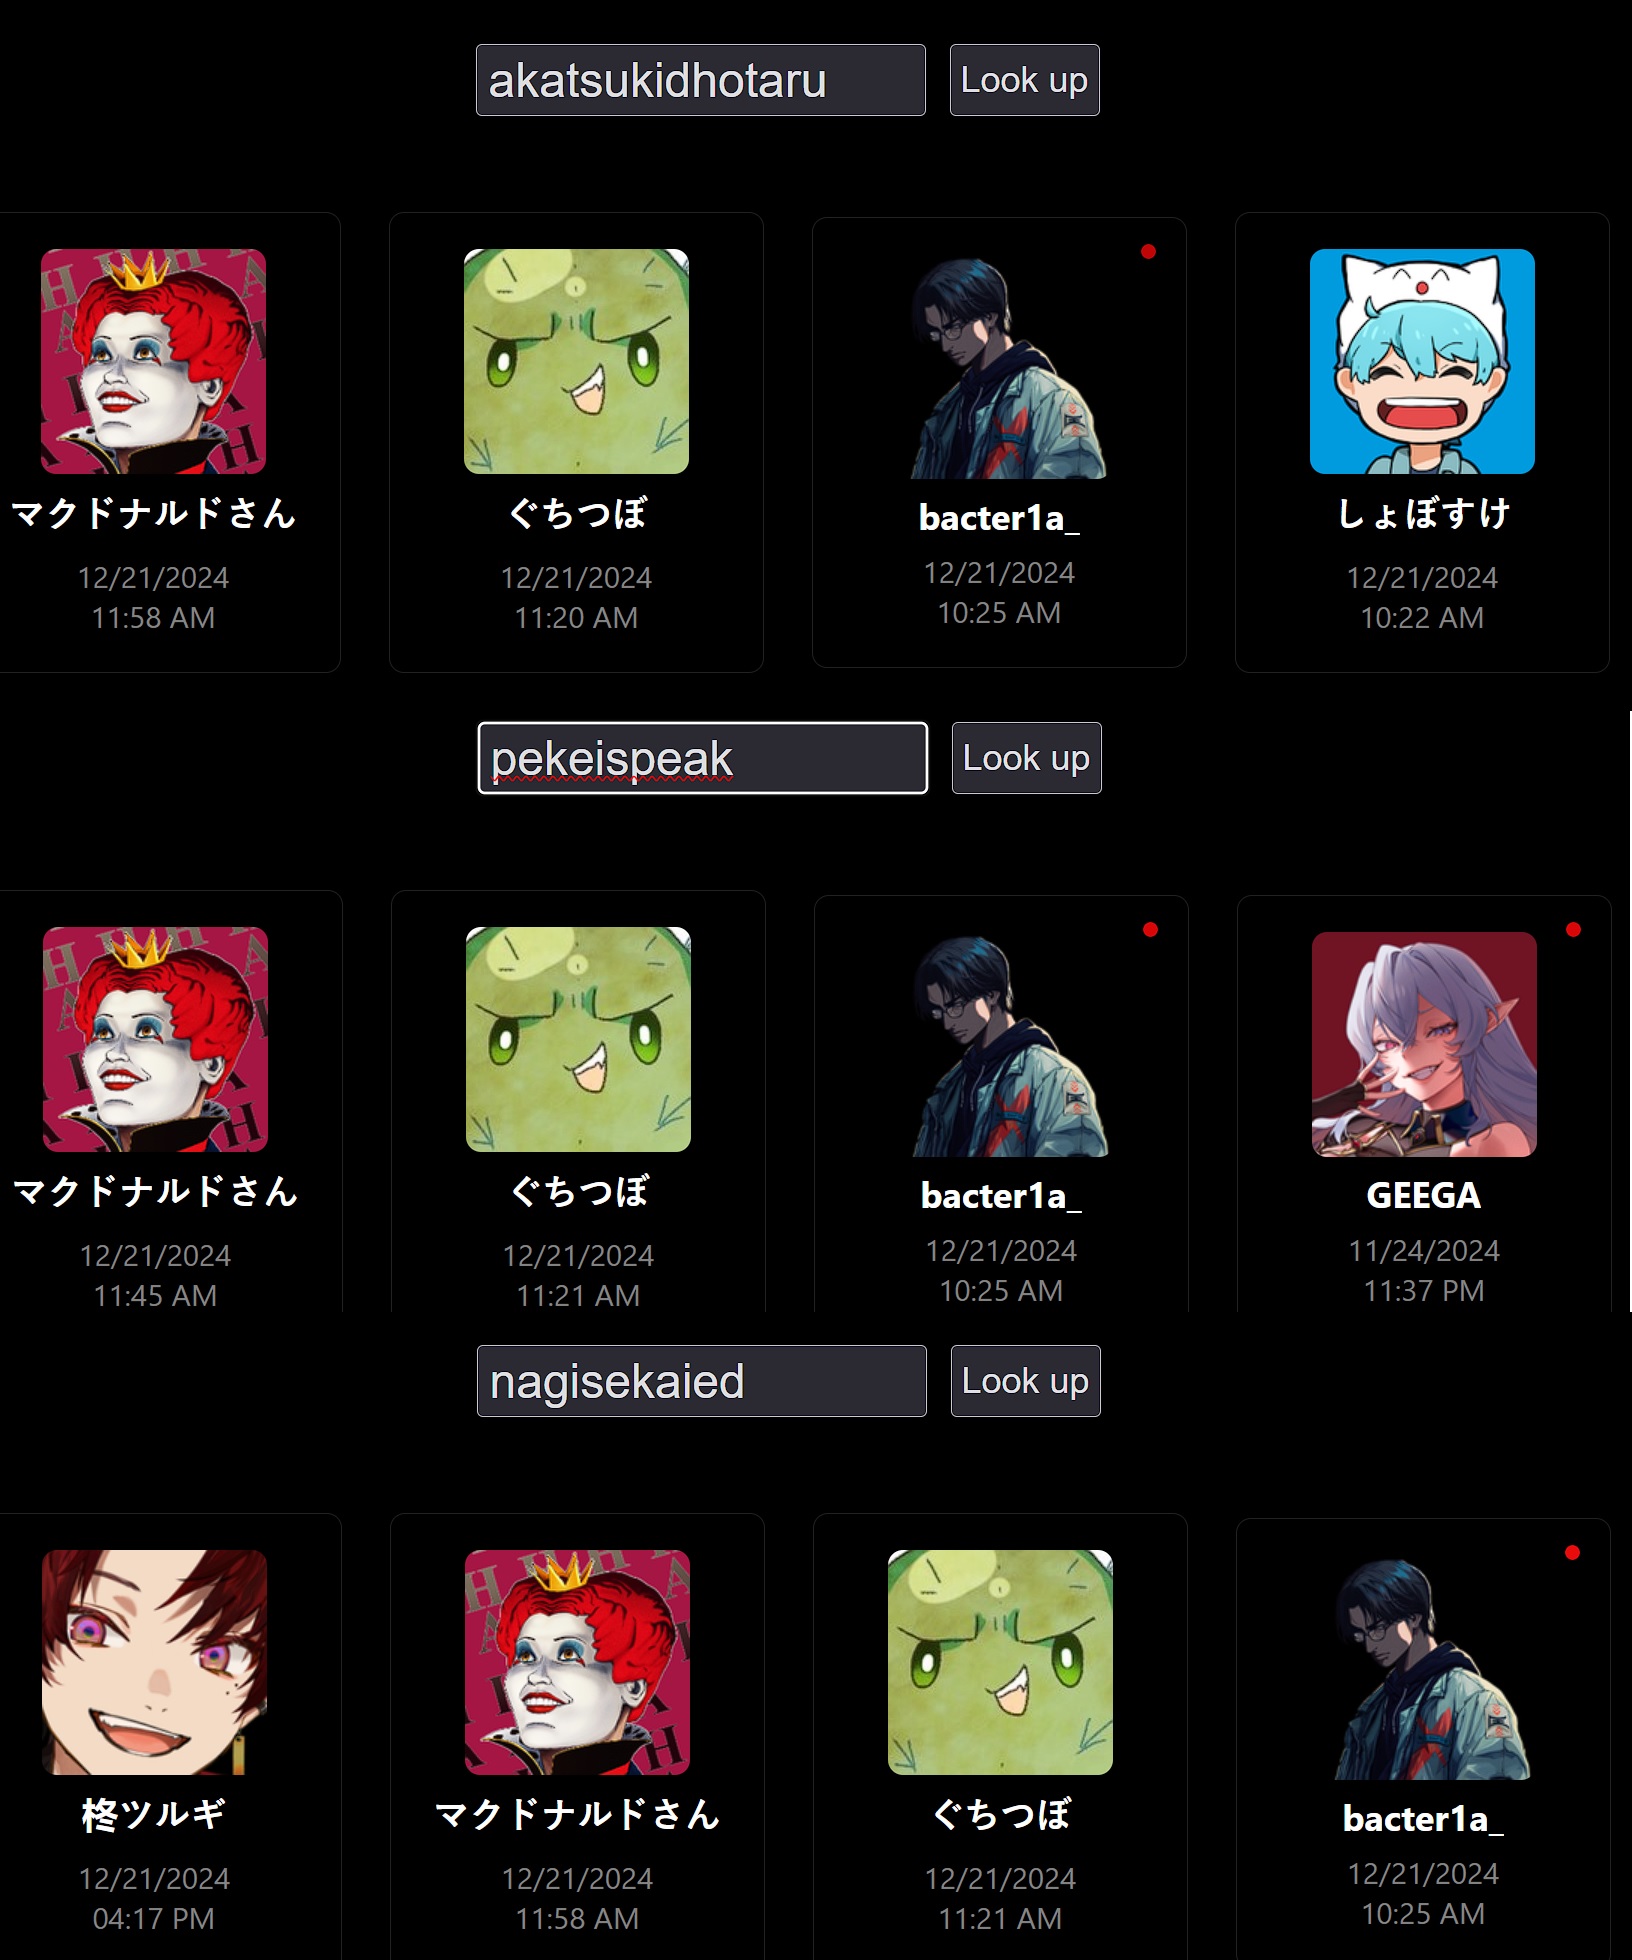
Task: Open GEEGA's silver-haired avatar
Action: point(1424,1044)
